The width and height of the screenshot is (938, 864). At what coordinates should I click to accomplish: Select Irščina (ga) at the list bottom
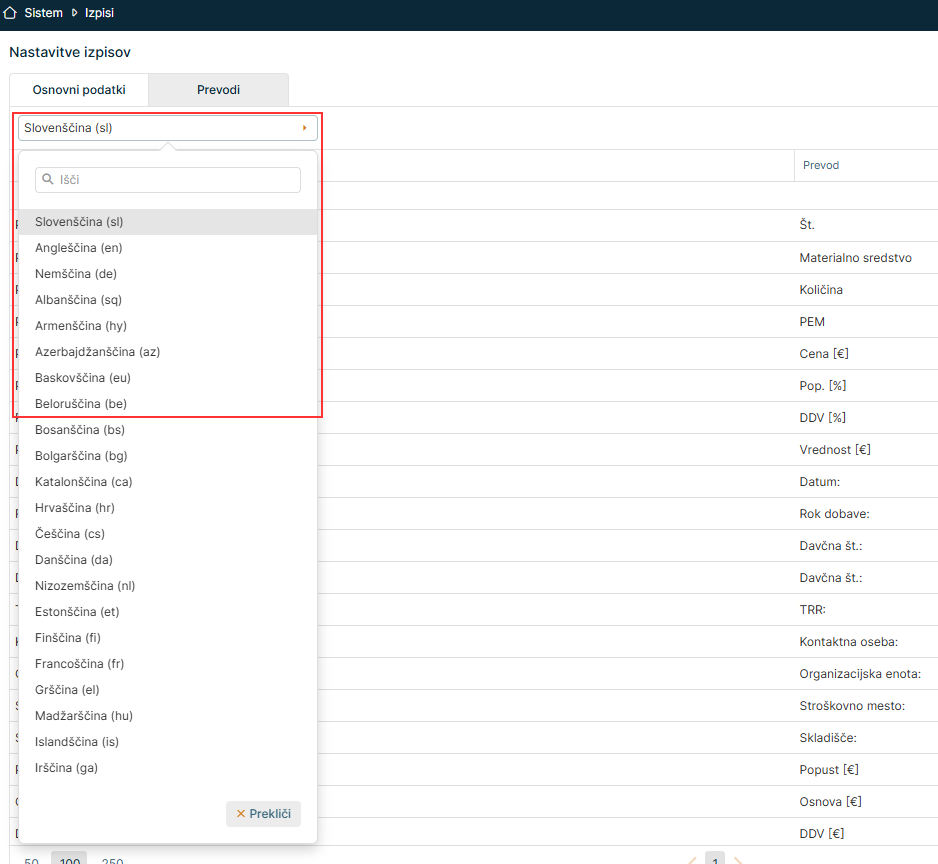tap(66, 768)
